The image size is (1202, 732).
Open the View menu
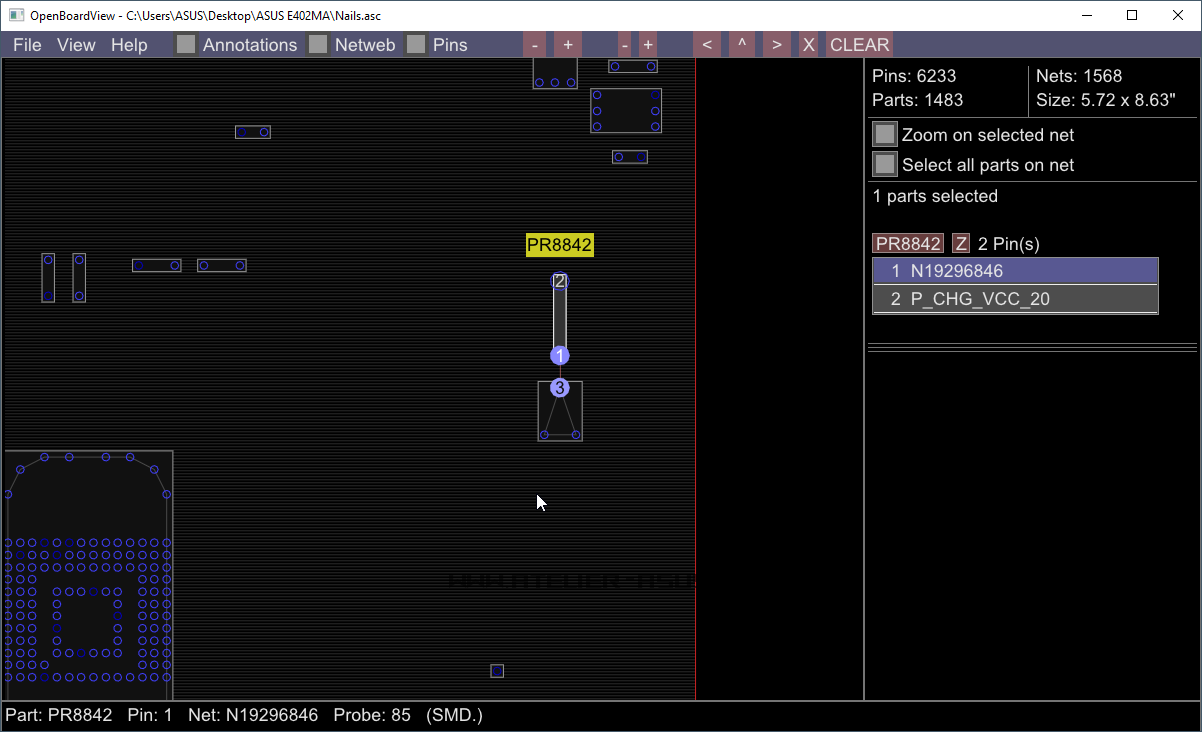(76, 45)
